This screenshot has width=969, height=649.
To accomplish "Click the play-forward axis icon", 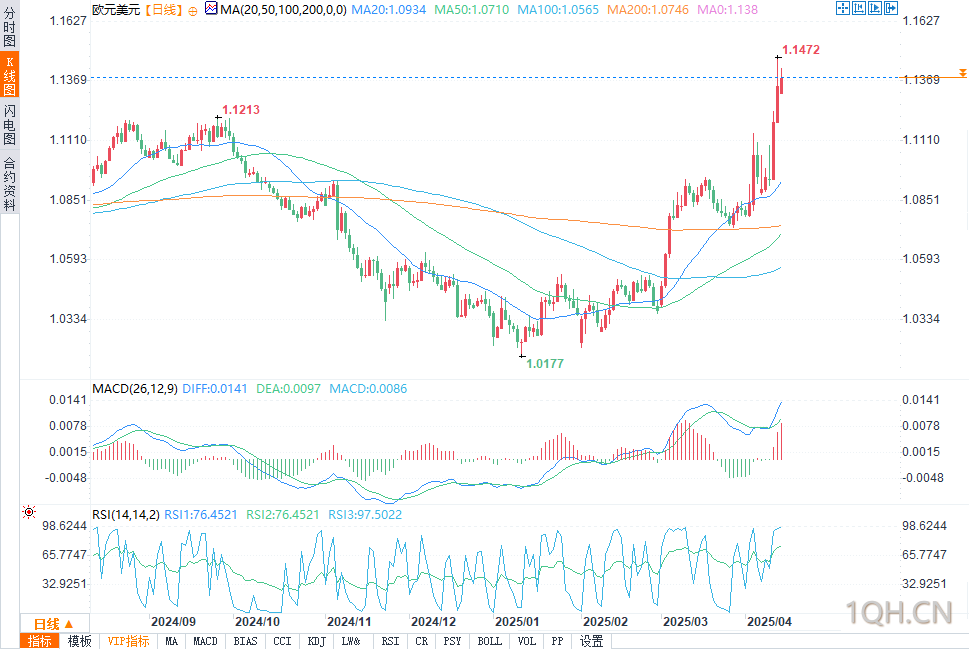I will (x=874, y=8).
